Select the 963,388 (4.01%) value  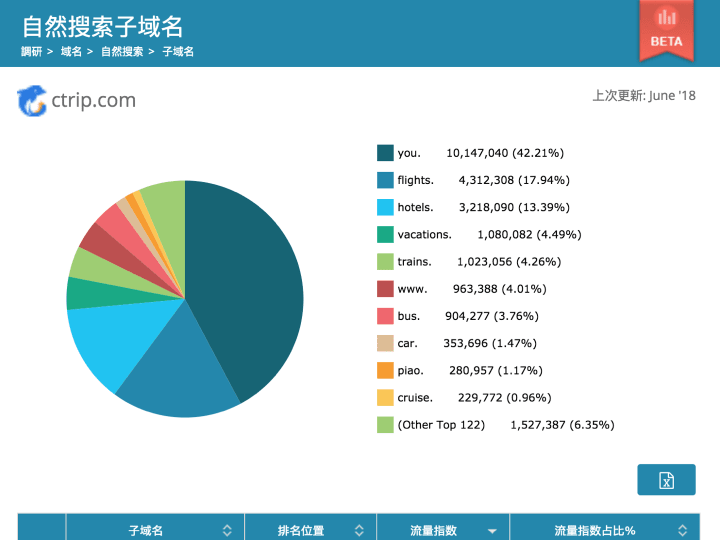[x=500, y=289]
